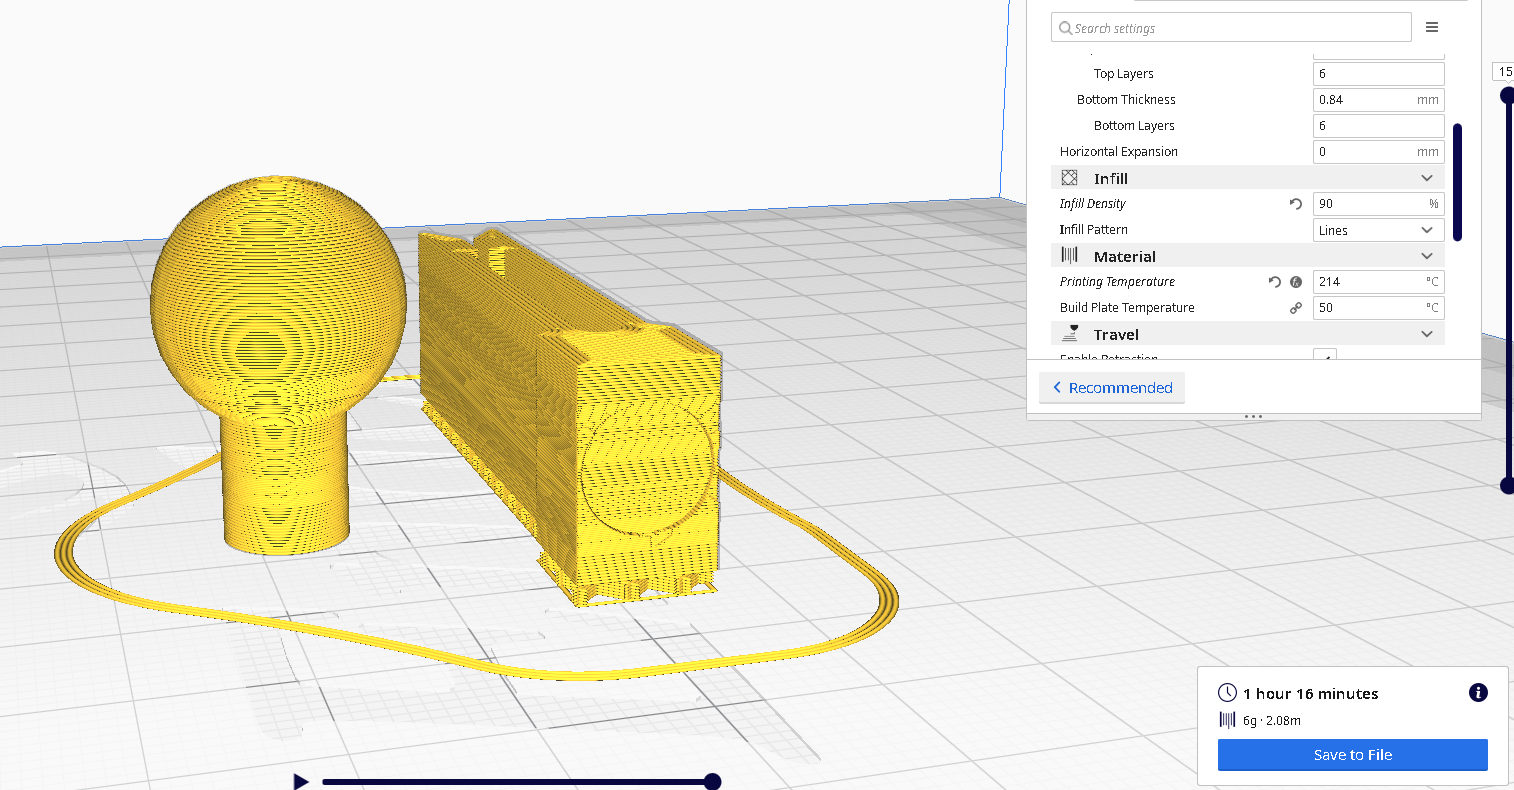Click the lower handle of the layer slider

pos(1507,486)
